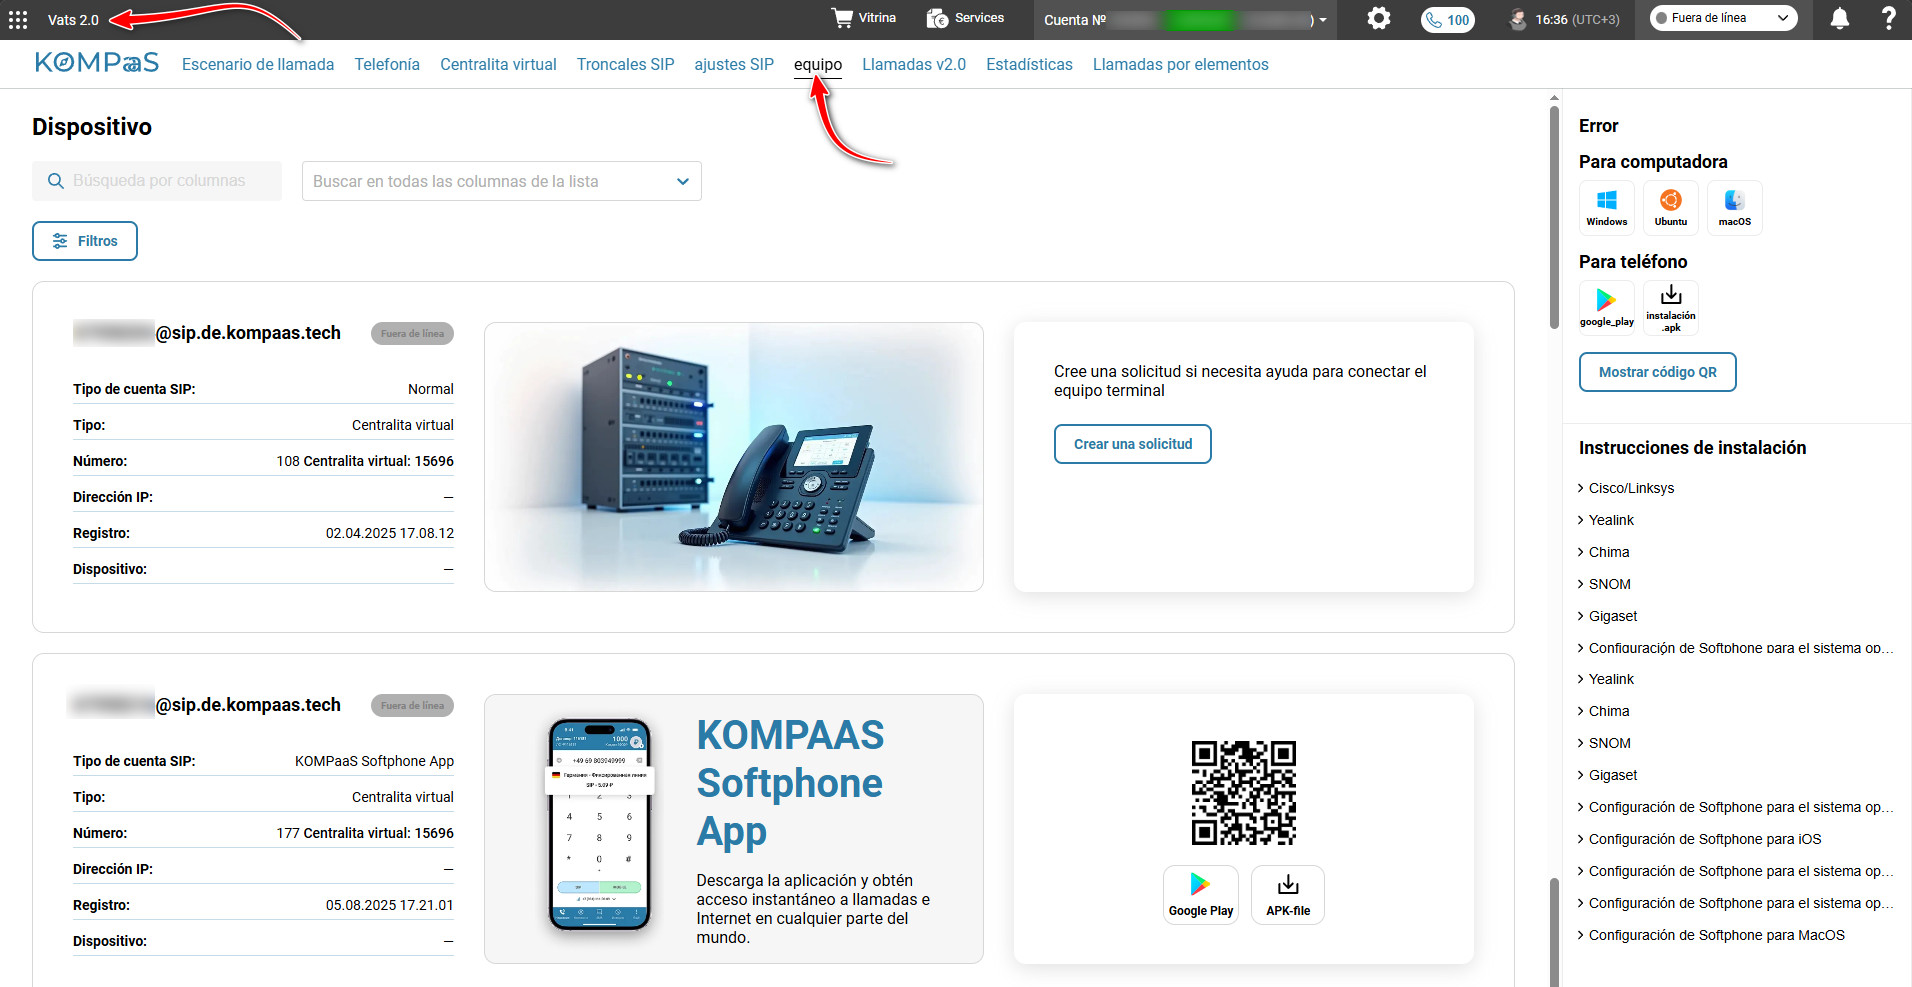Expand the first SNOM instructions

point(1604,584)
